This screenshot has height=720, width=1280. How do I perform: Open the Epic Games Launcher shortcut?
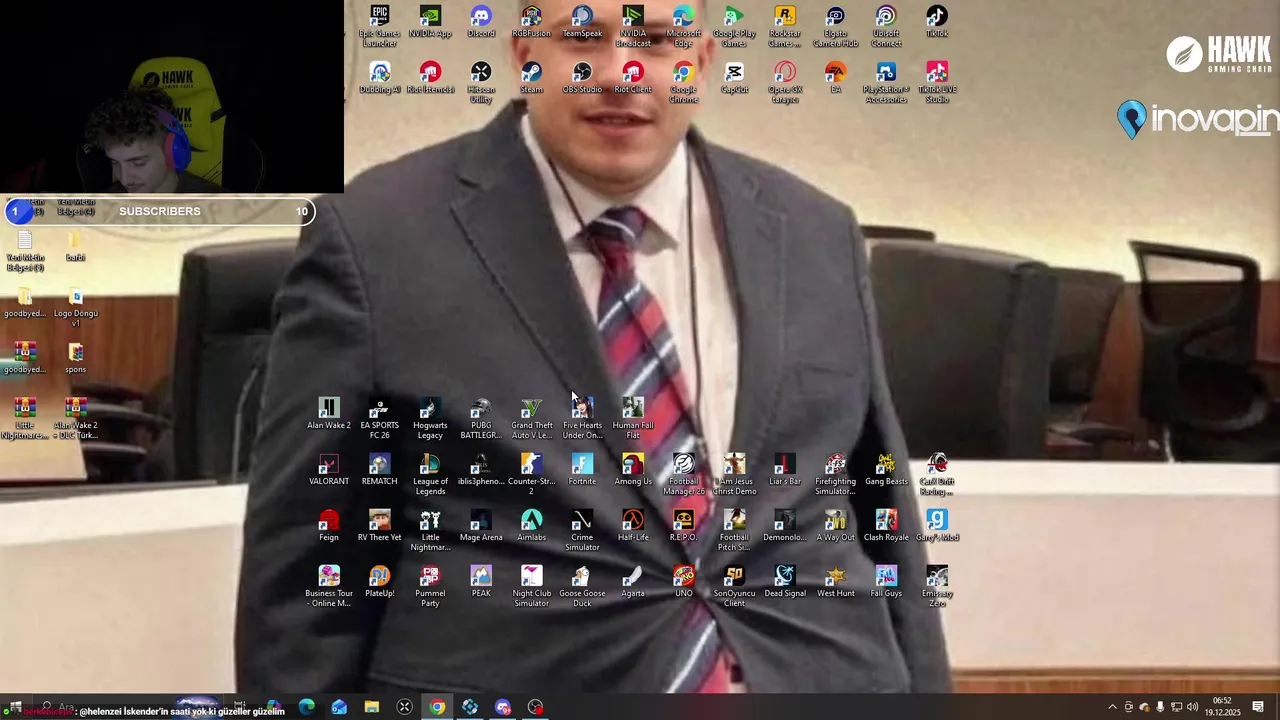pos(379,26)
